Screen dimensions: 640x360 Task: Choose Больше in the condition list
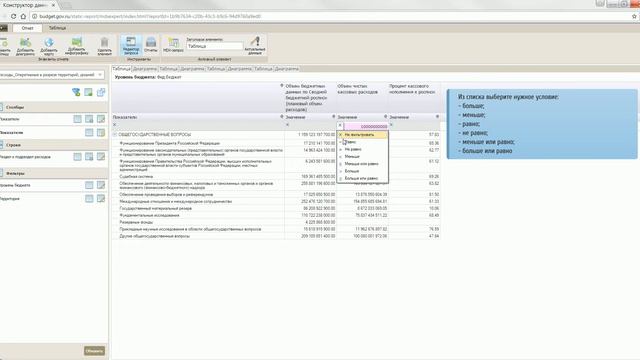point(362,171)
